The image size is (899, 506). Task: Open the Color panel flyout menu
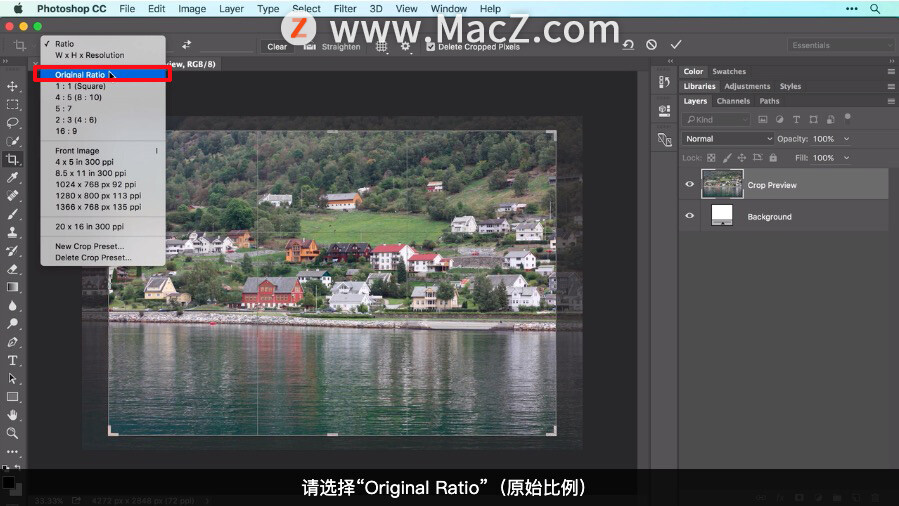891,72
